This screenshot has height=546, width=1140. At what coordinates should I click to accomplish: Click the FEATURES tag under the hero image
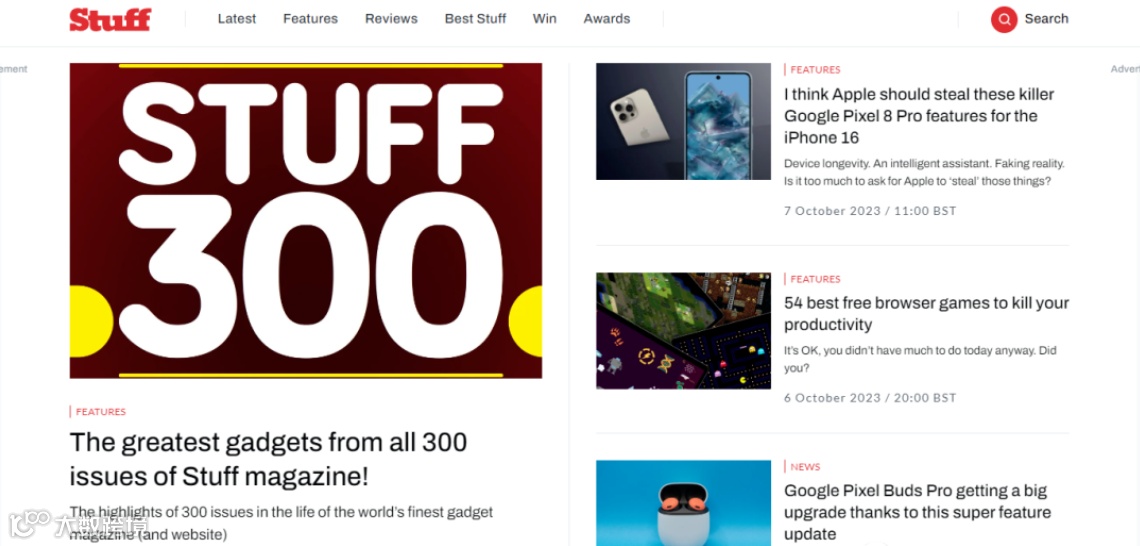(x=100, y=411)
